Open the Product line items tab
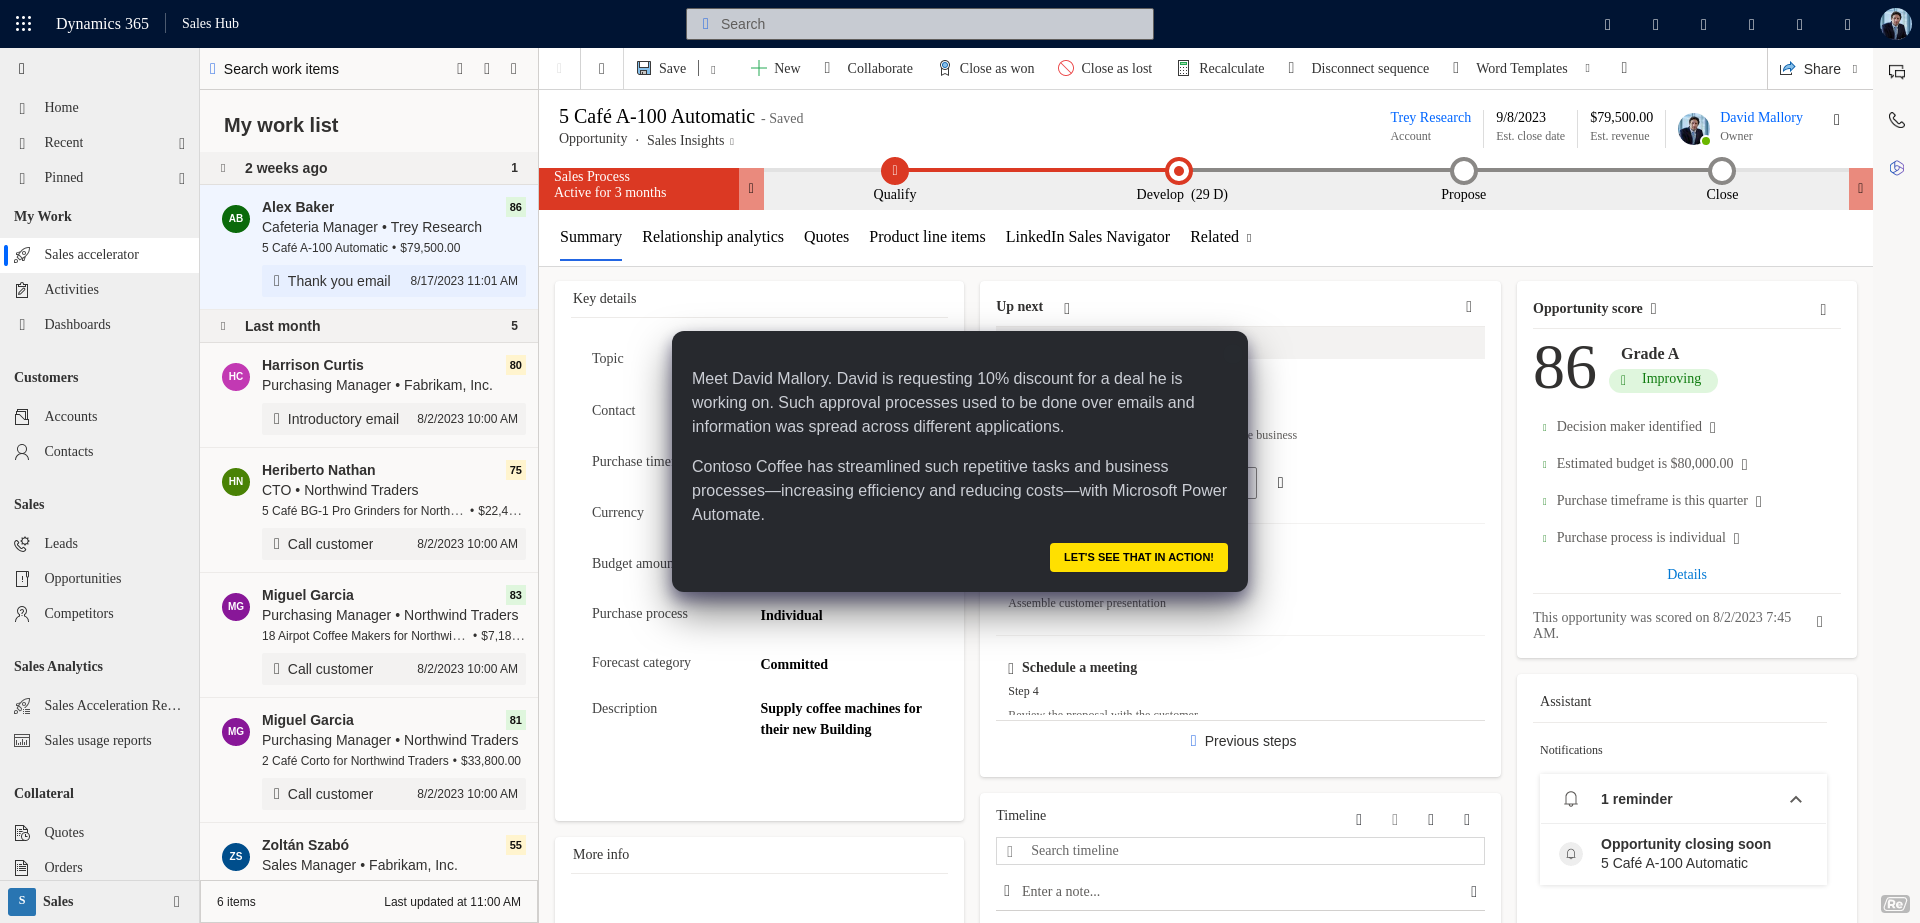Viewport: 1920px width, 923px height. coord(927,237)
